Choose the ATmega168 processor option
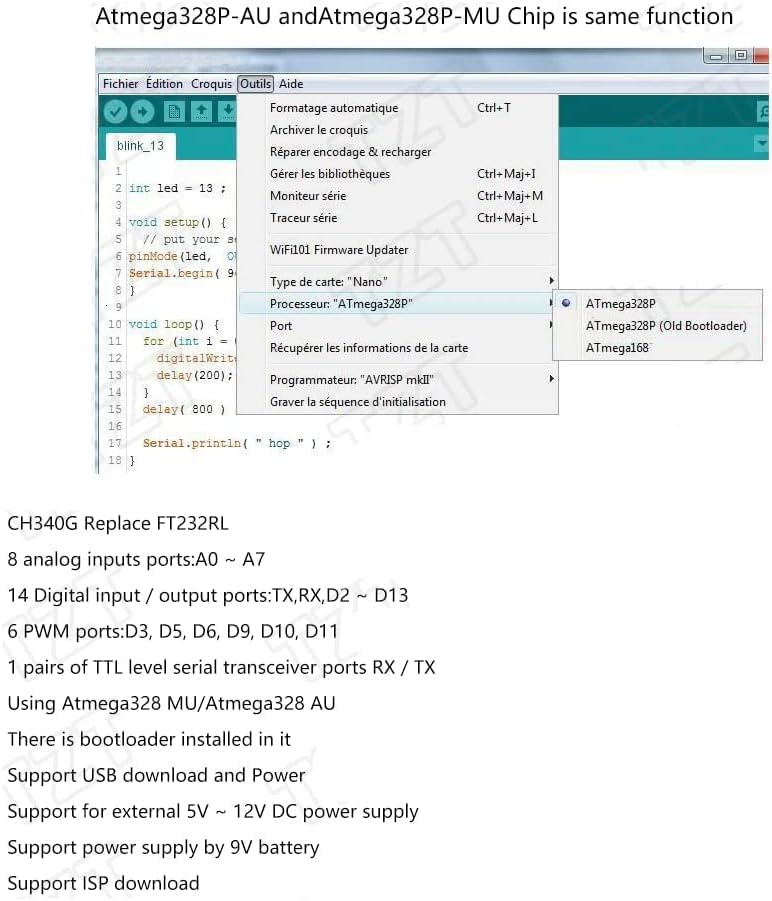 coord(617,347)
